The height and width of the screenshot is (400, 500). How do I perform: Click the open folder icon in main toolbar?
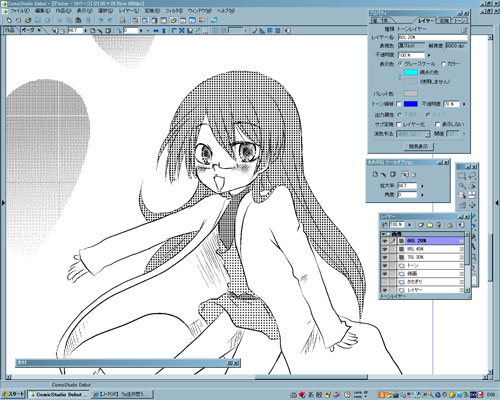28,20
